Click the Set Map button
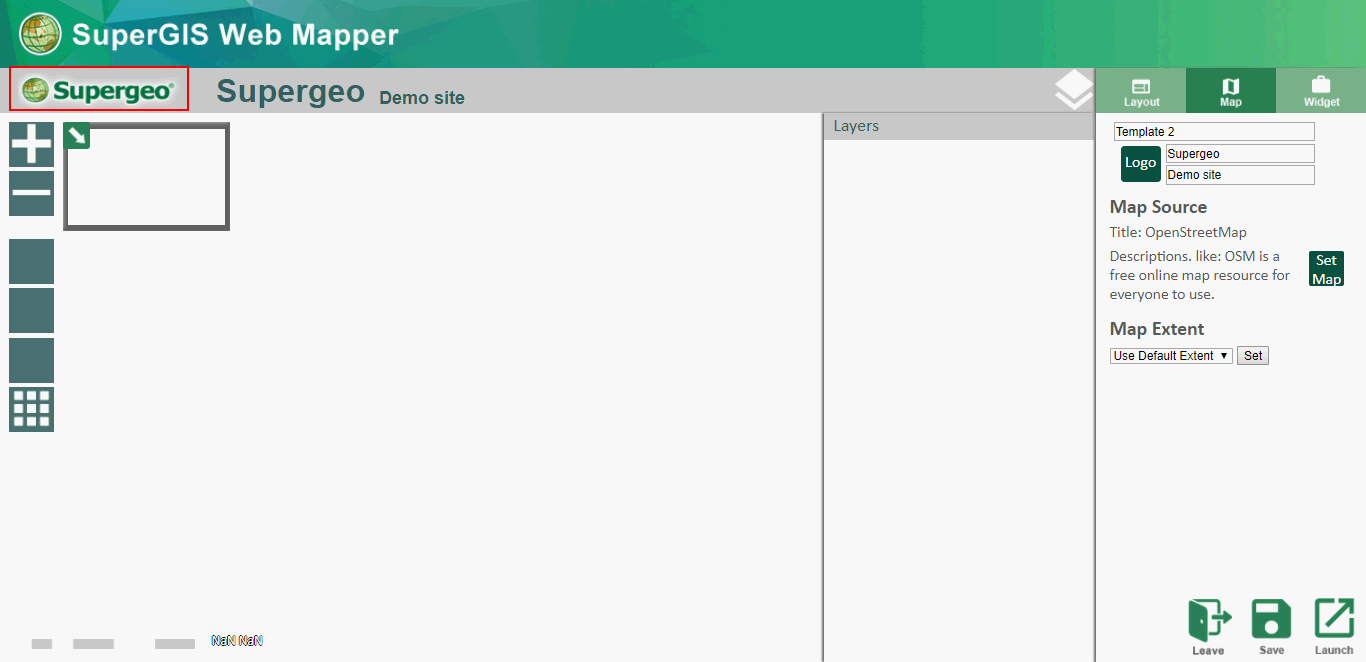This screenshot has width=1366, height=662. (1326, 269)
